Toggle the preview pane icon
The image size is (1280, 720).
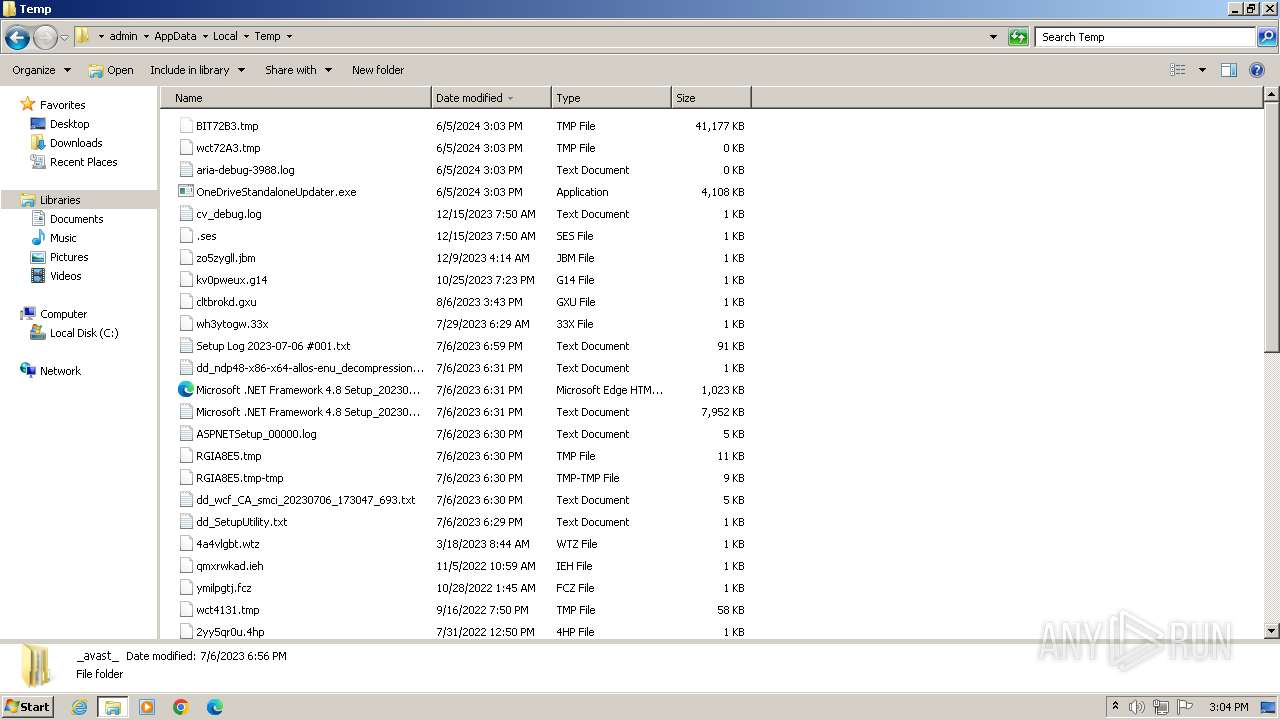click(x=1229, y=70)
